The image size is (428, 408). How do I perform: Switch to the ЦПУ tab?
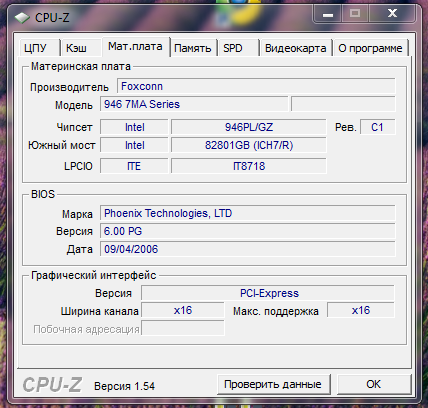click(39, 48)
